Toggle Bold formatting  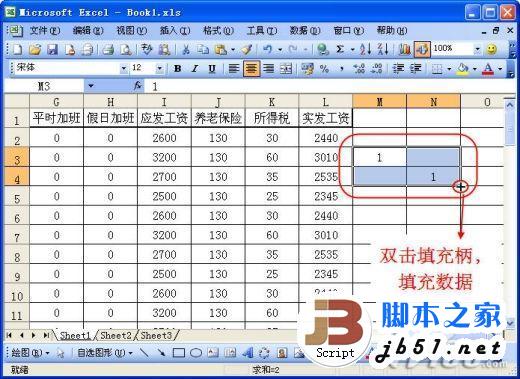pos(178,69)
